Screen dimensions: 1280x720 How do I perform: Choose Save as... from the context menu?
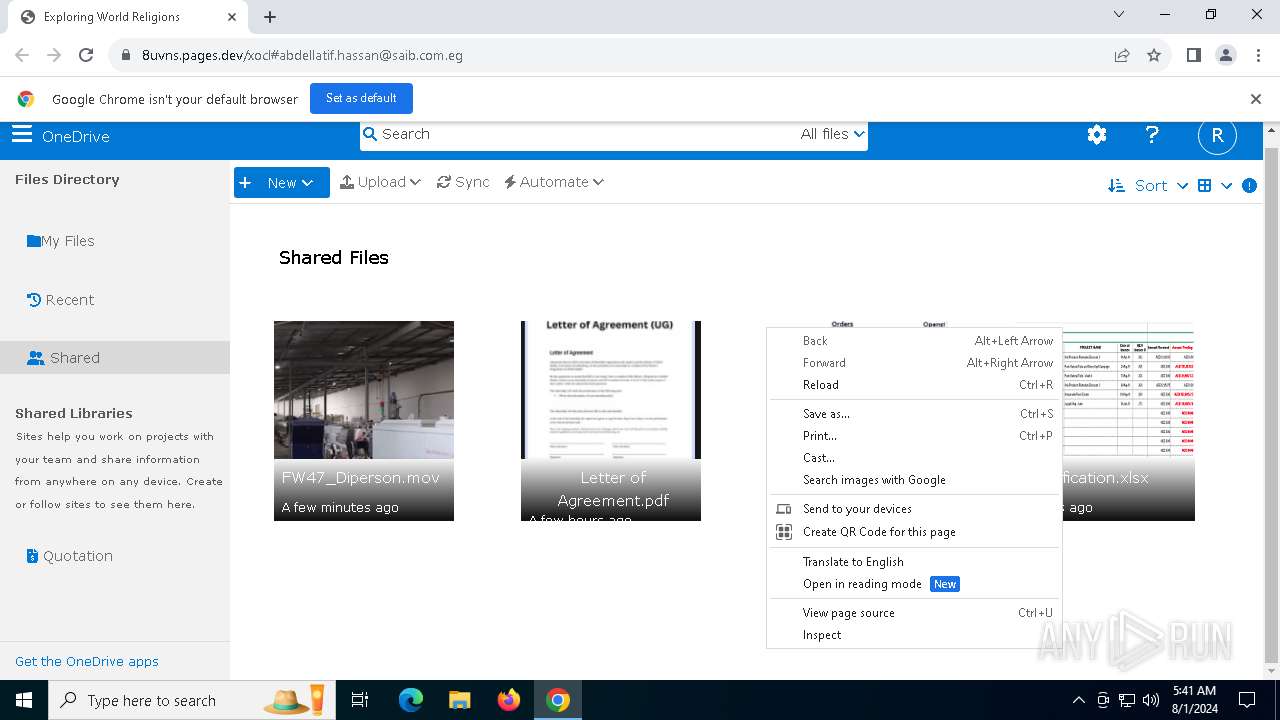click(x=913, y=414)
